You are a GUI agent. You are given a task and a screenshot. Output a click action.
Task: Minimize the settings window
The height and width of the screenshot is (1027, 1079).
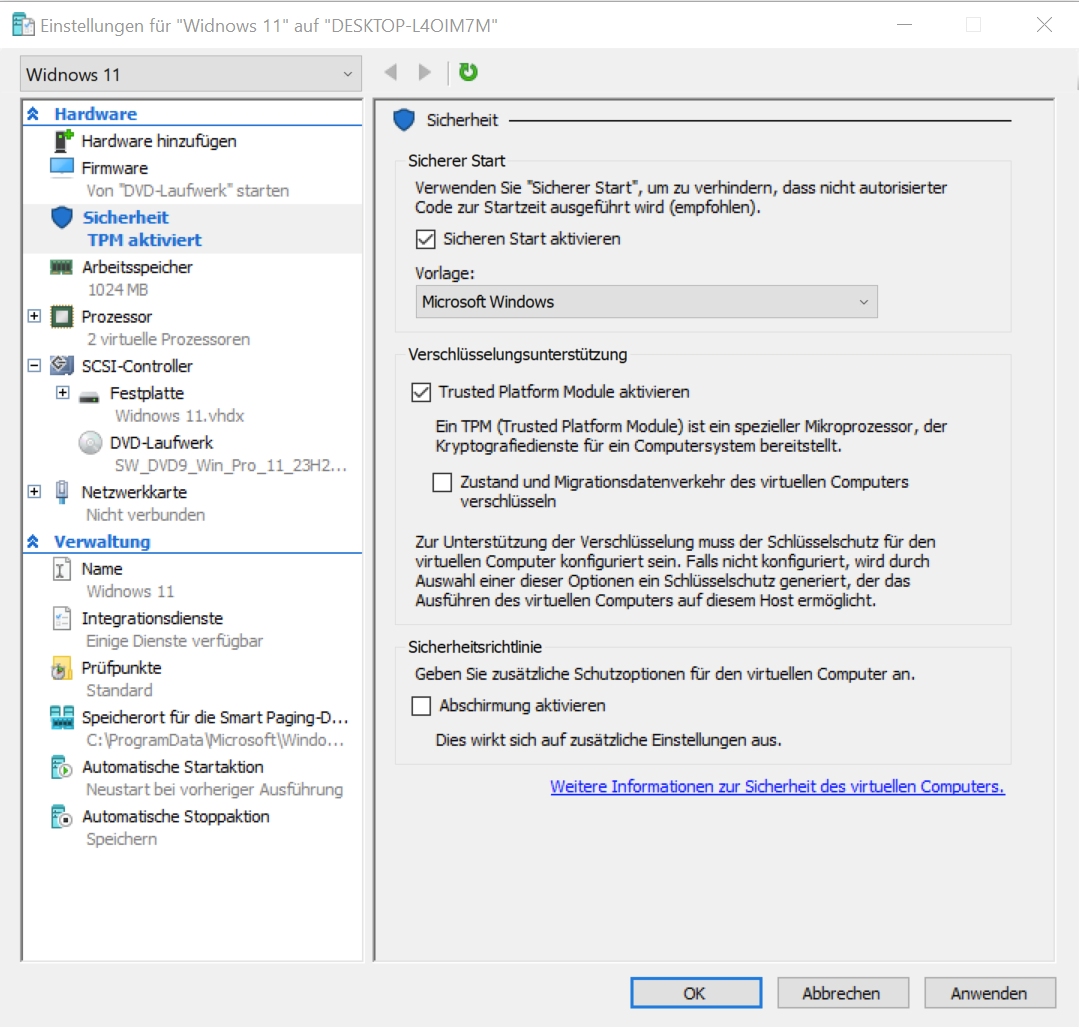click(904, 25)
